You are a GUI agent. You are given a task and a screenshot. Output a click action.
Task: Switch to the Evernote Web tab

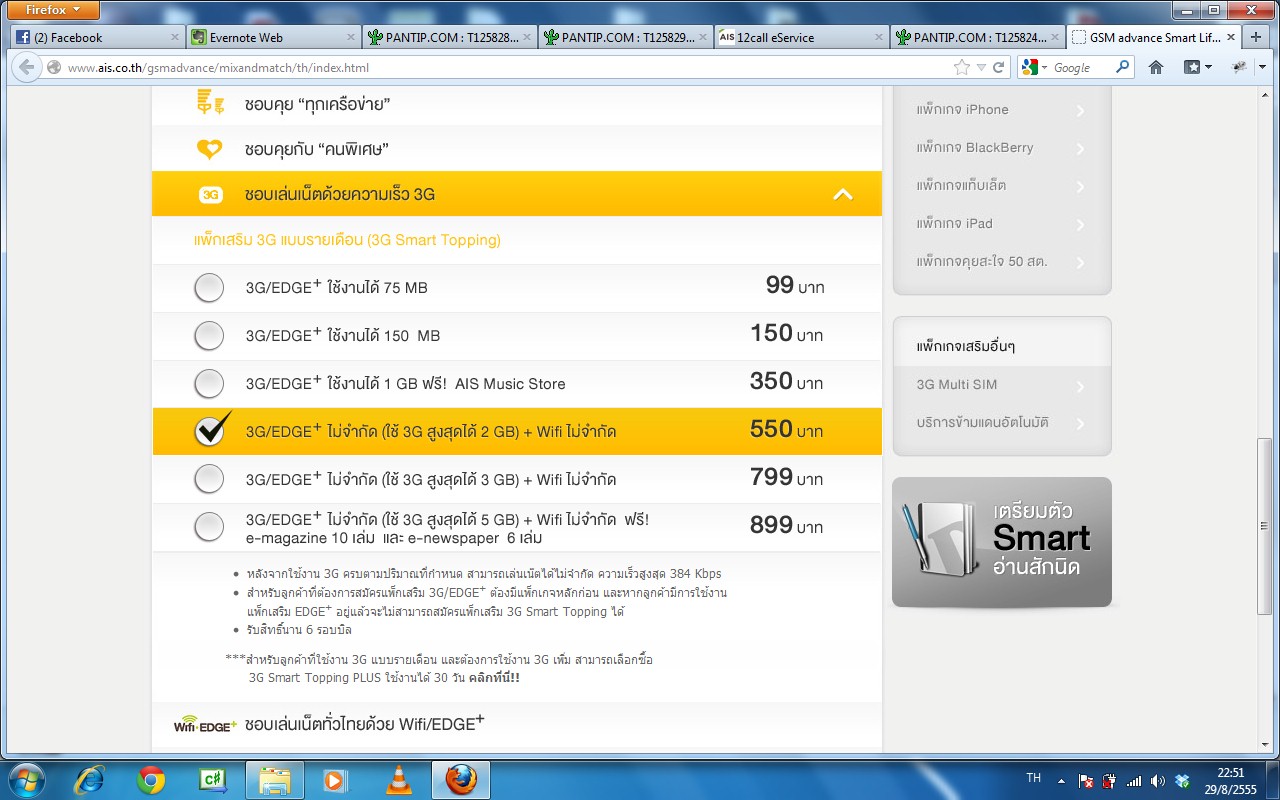(272, 38)
